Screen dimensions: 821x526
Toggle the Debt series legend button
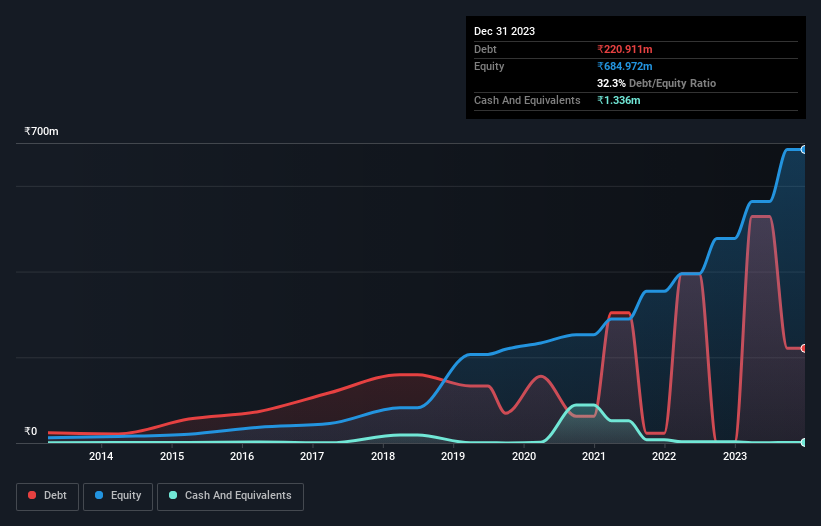pos(47,496)
